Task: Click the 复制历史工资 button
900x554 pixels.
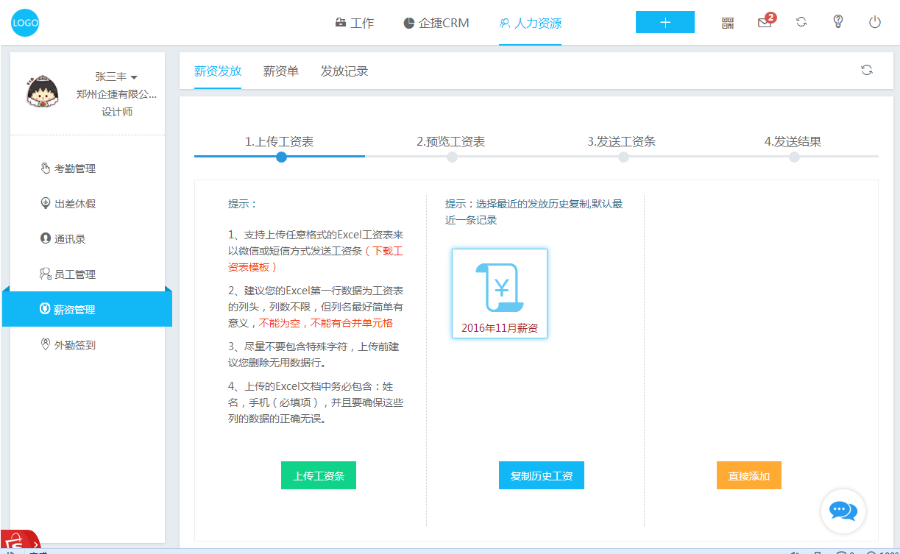Action: pyautogui.click(x=541, y=475)
